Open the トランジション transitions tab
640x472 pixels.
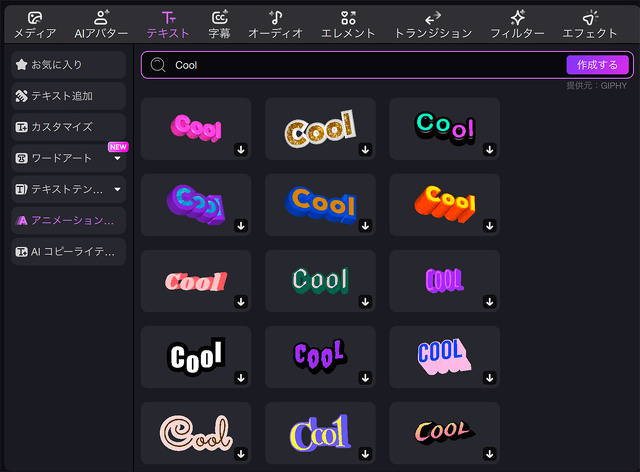pos(433,25)
